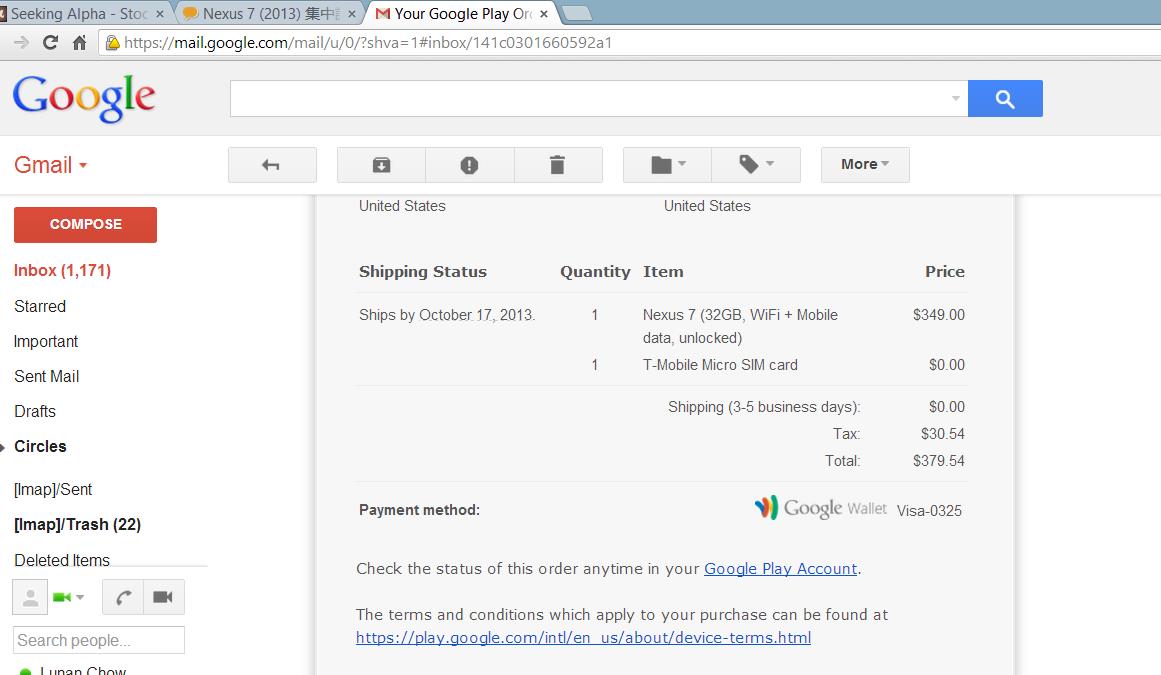Reload the page with the refresh icon
The width and height of the screenshot is (1161, 675).
click(x=50, y=43)
